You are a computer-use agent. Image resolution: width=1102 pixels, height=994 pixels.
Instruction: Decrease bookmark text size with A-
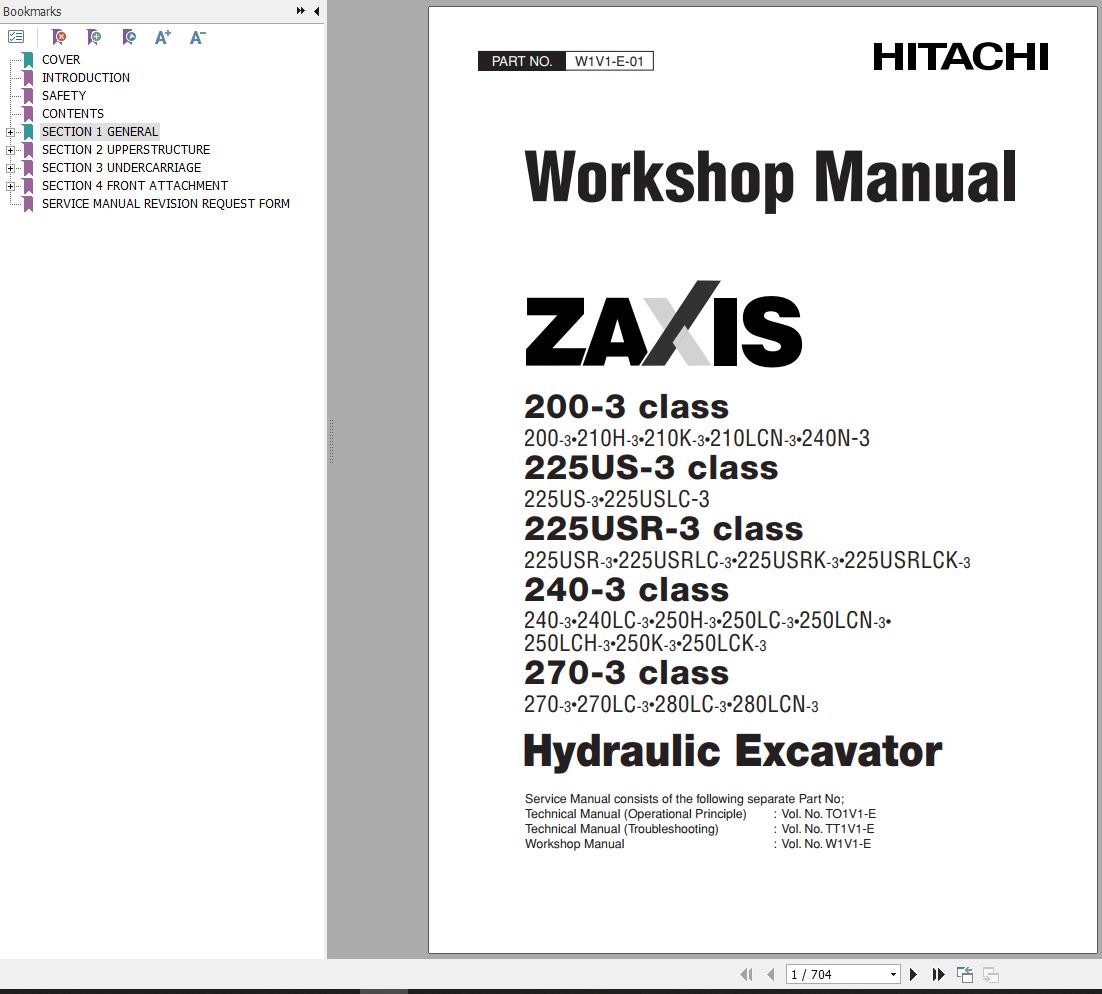pyautogui.click(x=197, y=37)
